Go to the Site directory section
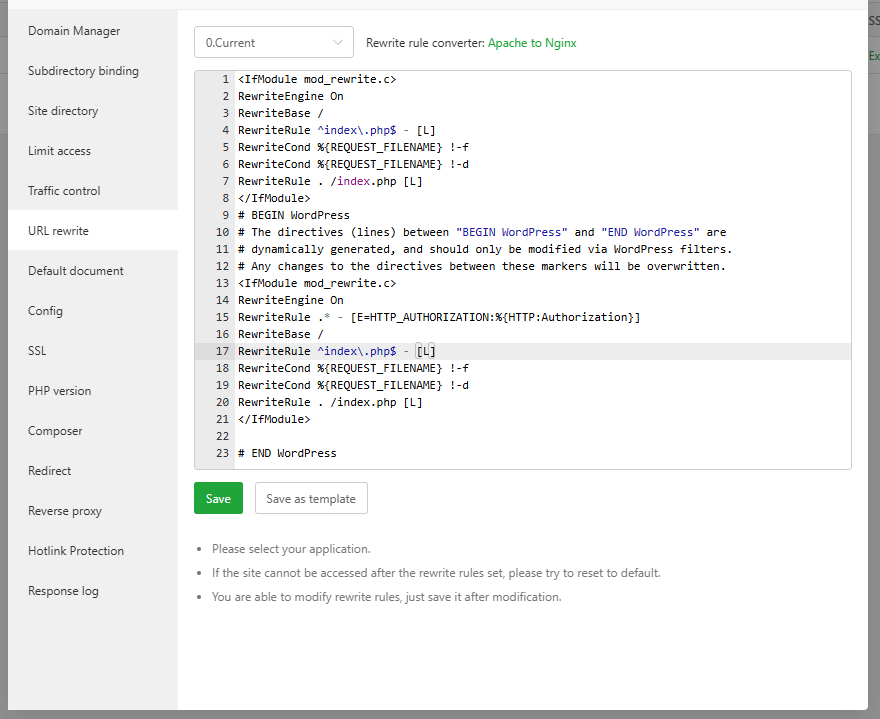 click(x=63, y=111)
